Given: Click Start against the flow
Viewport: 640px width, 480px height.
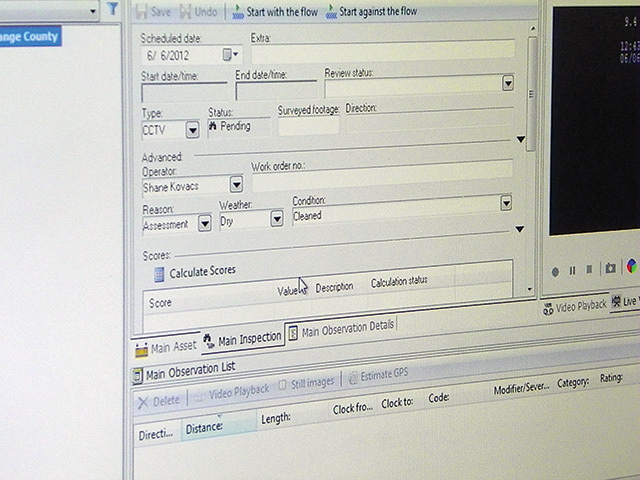Looking at the screenshot, I should (371, 13).
